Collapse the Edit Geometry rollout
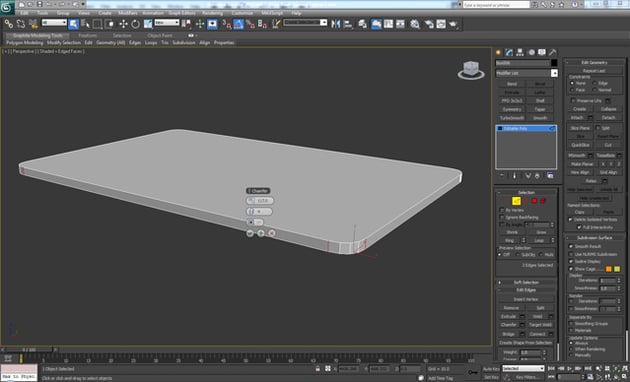The height and width of the screenshot is (382, 630). point(595,62)
